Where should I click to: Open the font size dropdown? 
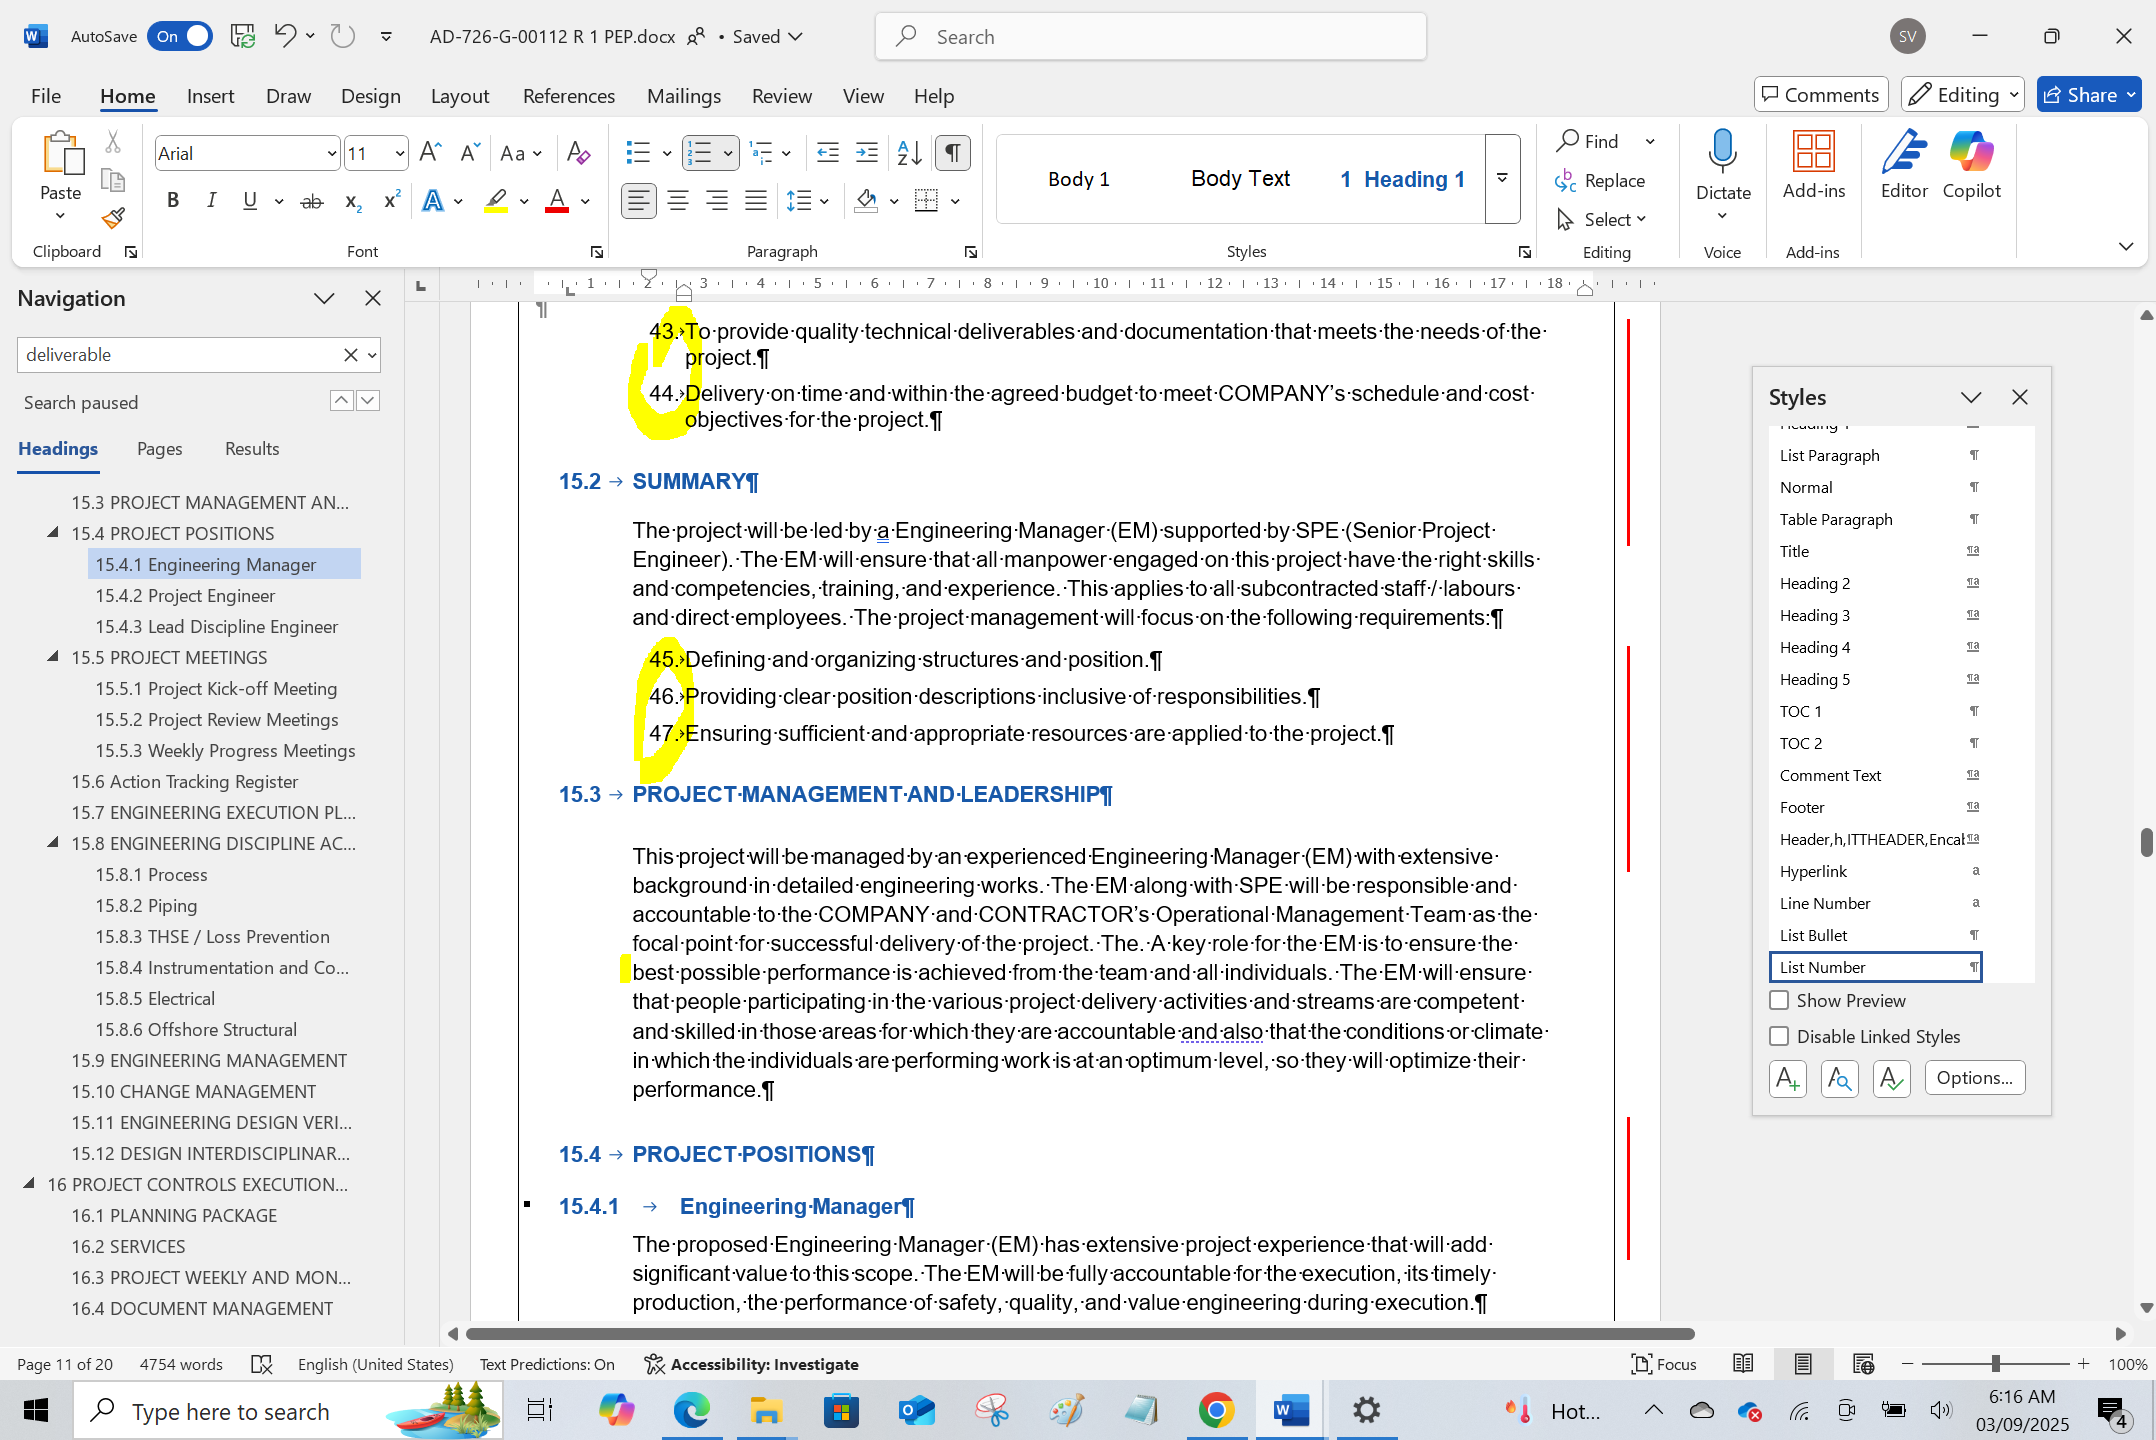[398, 152]
